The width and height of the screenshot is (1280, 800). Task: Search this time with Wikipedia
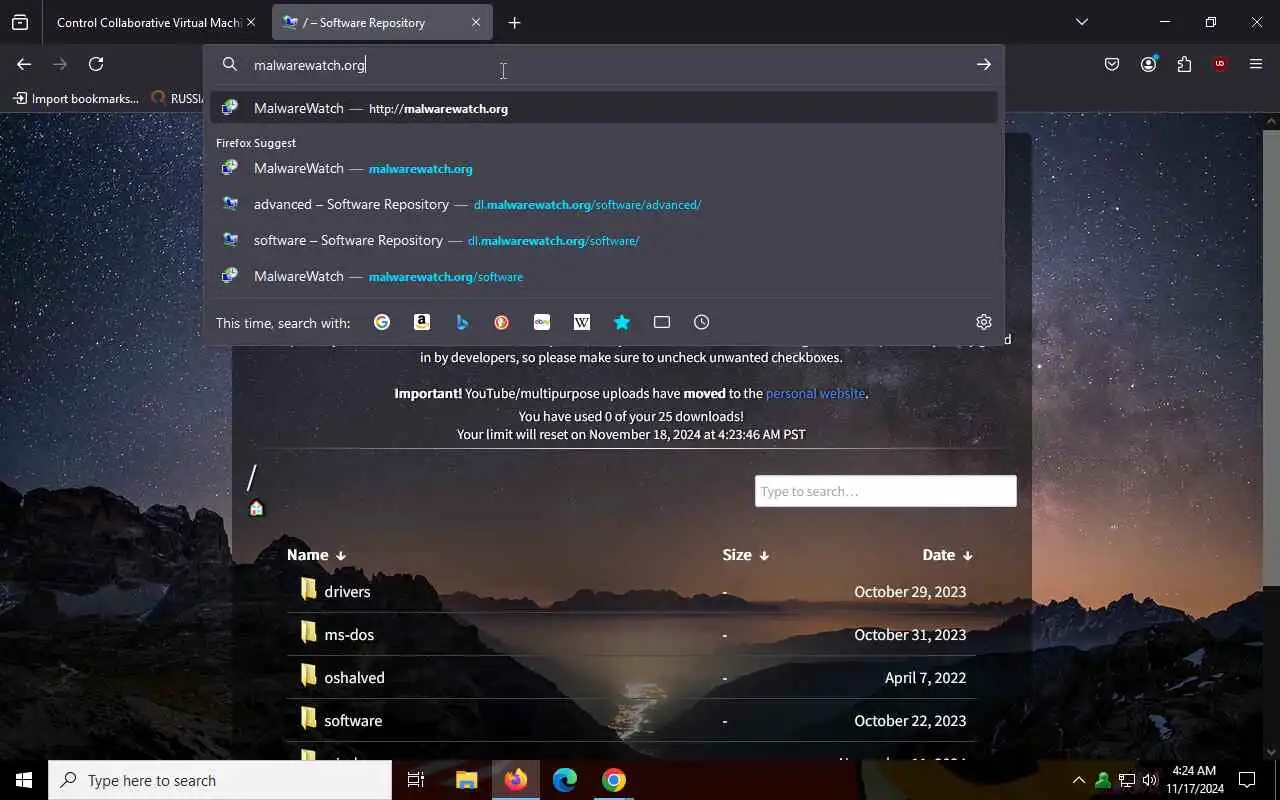[582, 322]
